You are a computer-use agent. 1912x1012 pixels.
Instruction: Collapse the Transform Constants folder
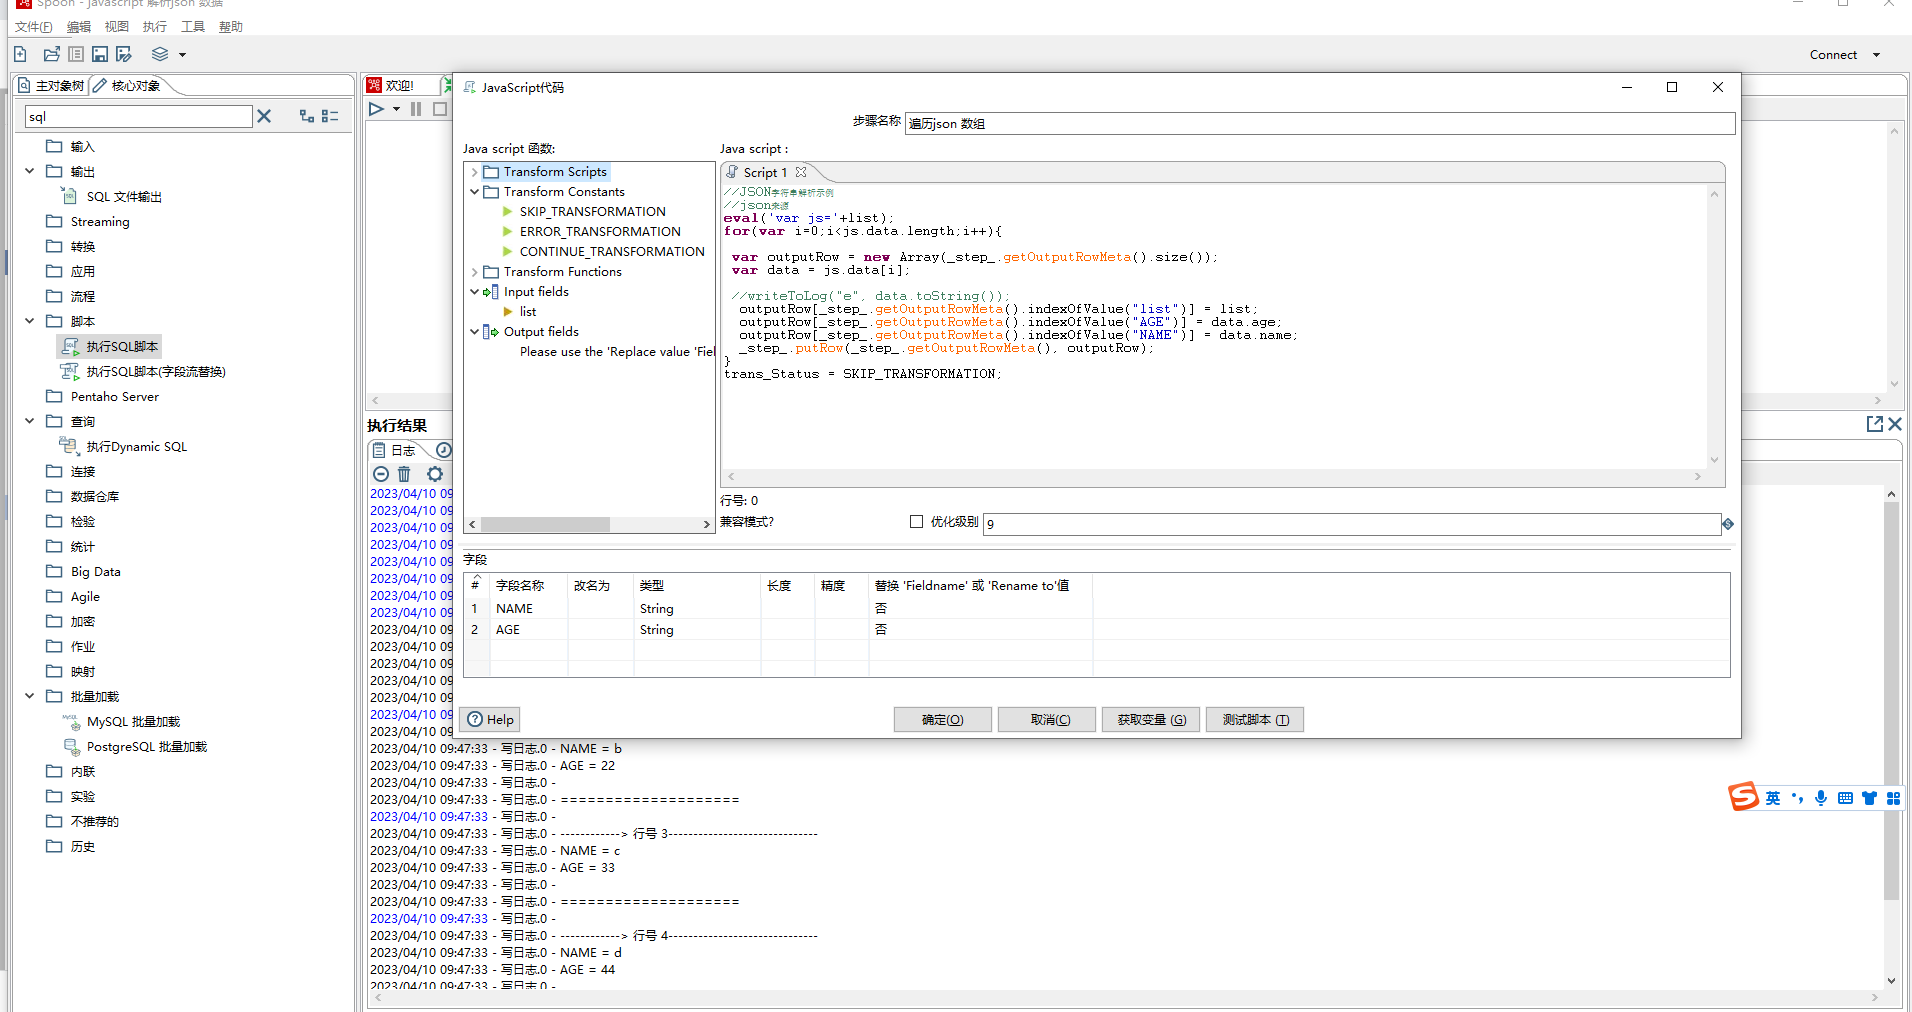pos(475,191)
